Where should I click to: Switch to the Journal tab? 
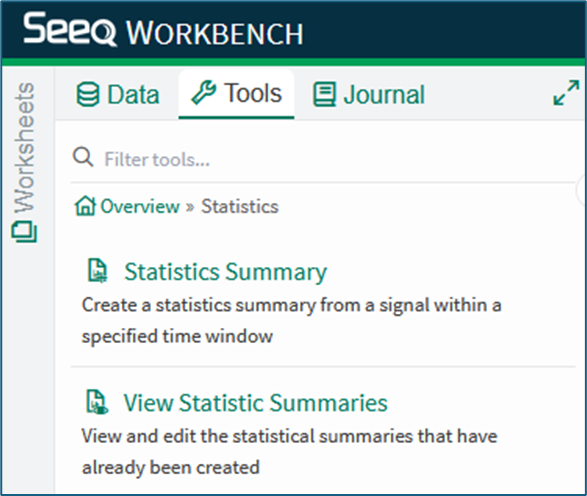click(x=369, y=94)
